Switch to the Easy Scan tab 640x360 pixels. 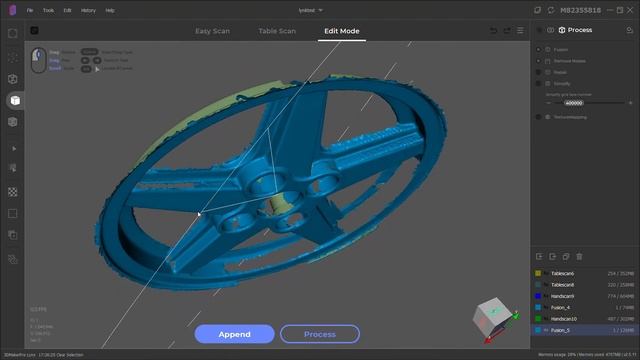click(x=212, y=31)
